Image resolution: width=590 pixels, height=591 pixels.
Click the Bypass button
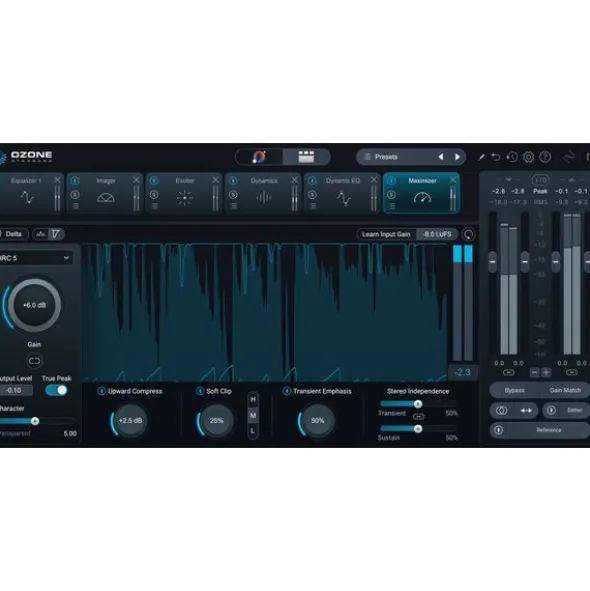pyautogui.click(x=514, y=390)
